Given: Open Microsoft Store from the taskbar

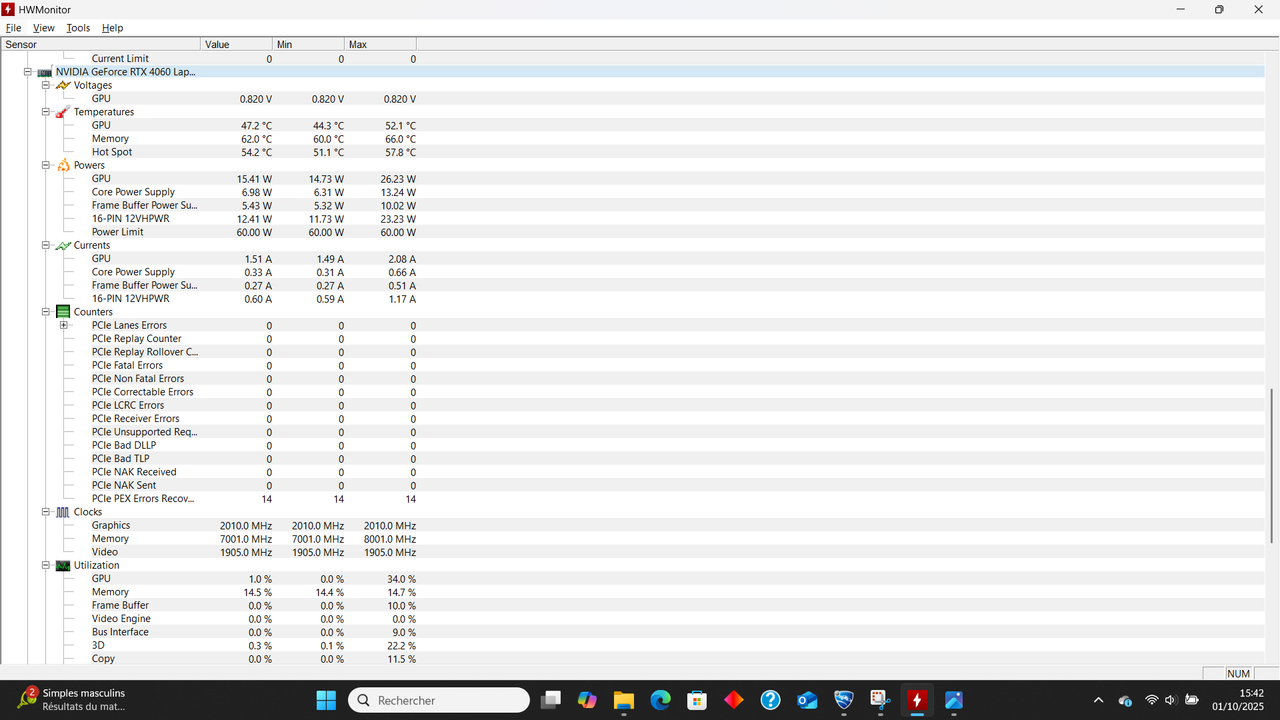Looking at the screenshot, I should click(x=697, y=700).
